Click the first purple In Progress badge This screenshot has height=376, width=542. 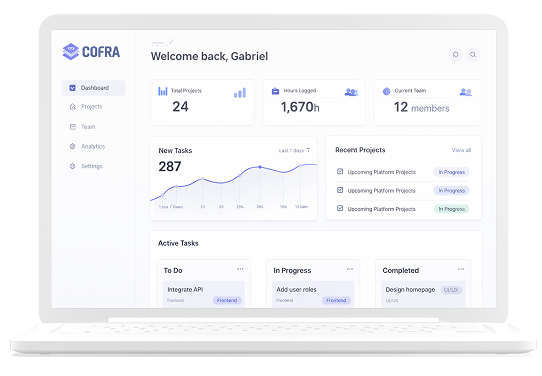click(x=451, y=172)
